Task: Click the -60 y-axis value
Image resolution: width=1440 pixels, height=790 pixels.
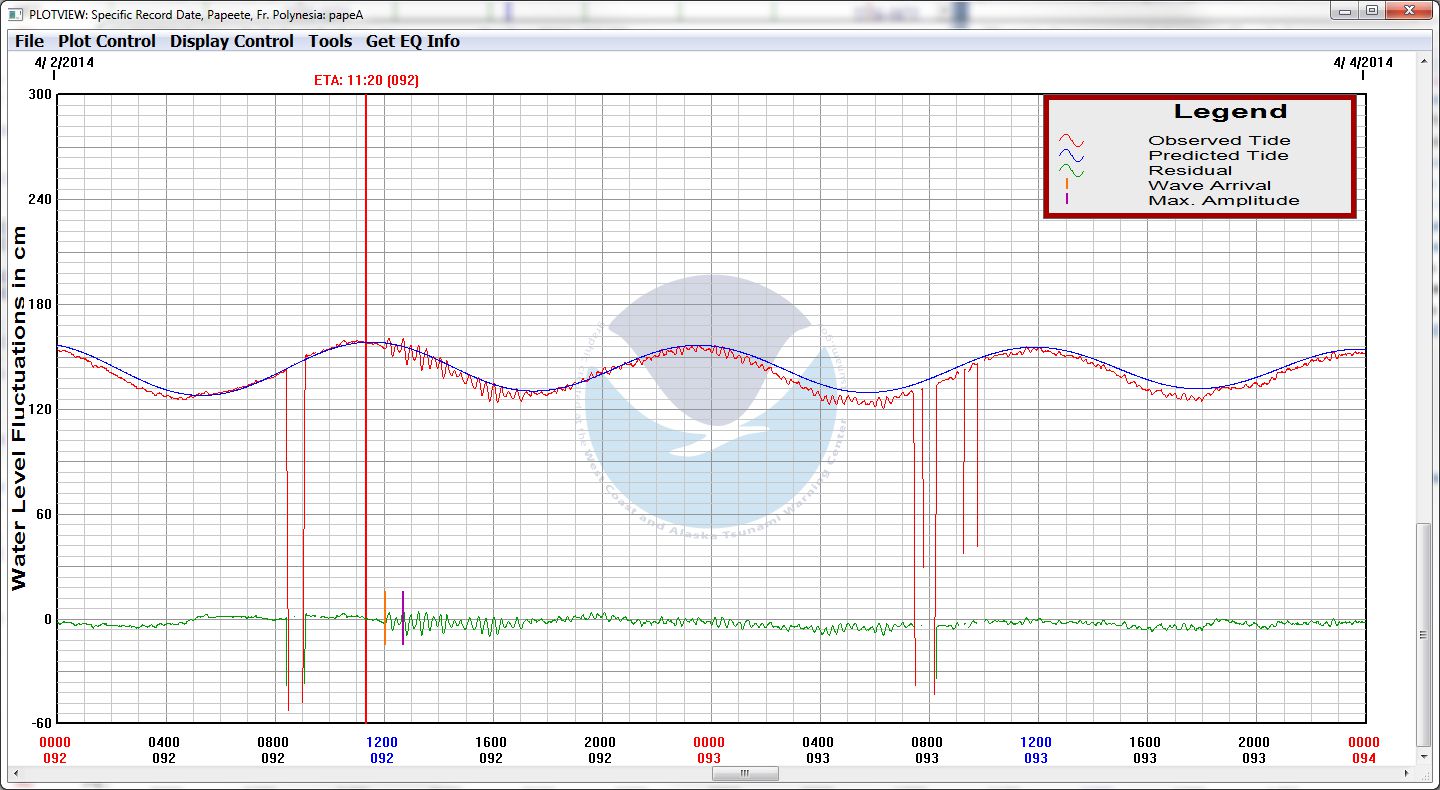Action: click(x=42, y=723)
